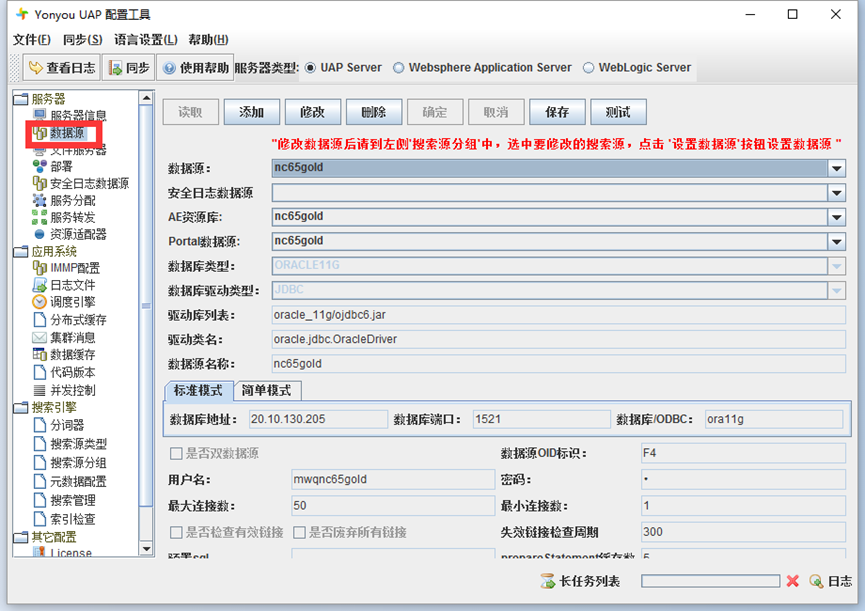Click the 分词器 document icon
Screen dimensions: 865x611
pos(39,425)
